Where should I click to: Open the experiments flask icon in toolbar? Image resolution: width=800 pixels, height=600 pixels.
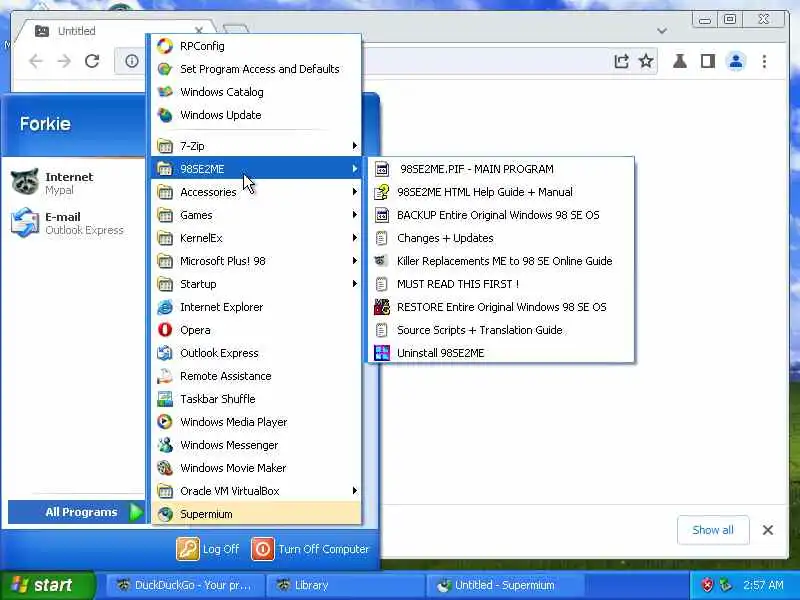click(680, 61)
